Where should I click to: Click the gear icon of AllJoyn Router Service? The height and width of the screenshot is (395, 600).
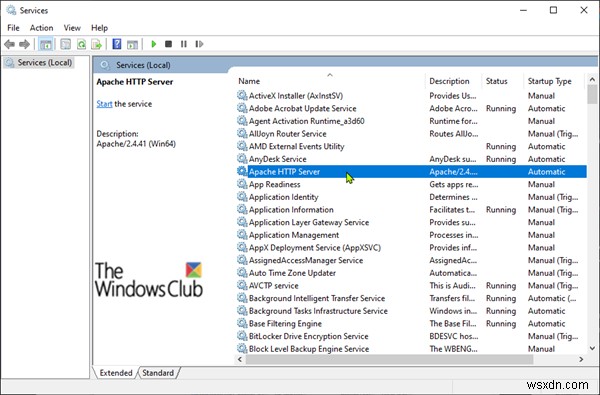click(x=242, y=133)
